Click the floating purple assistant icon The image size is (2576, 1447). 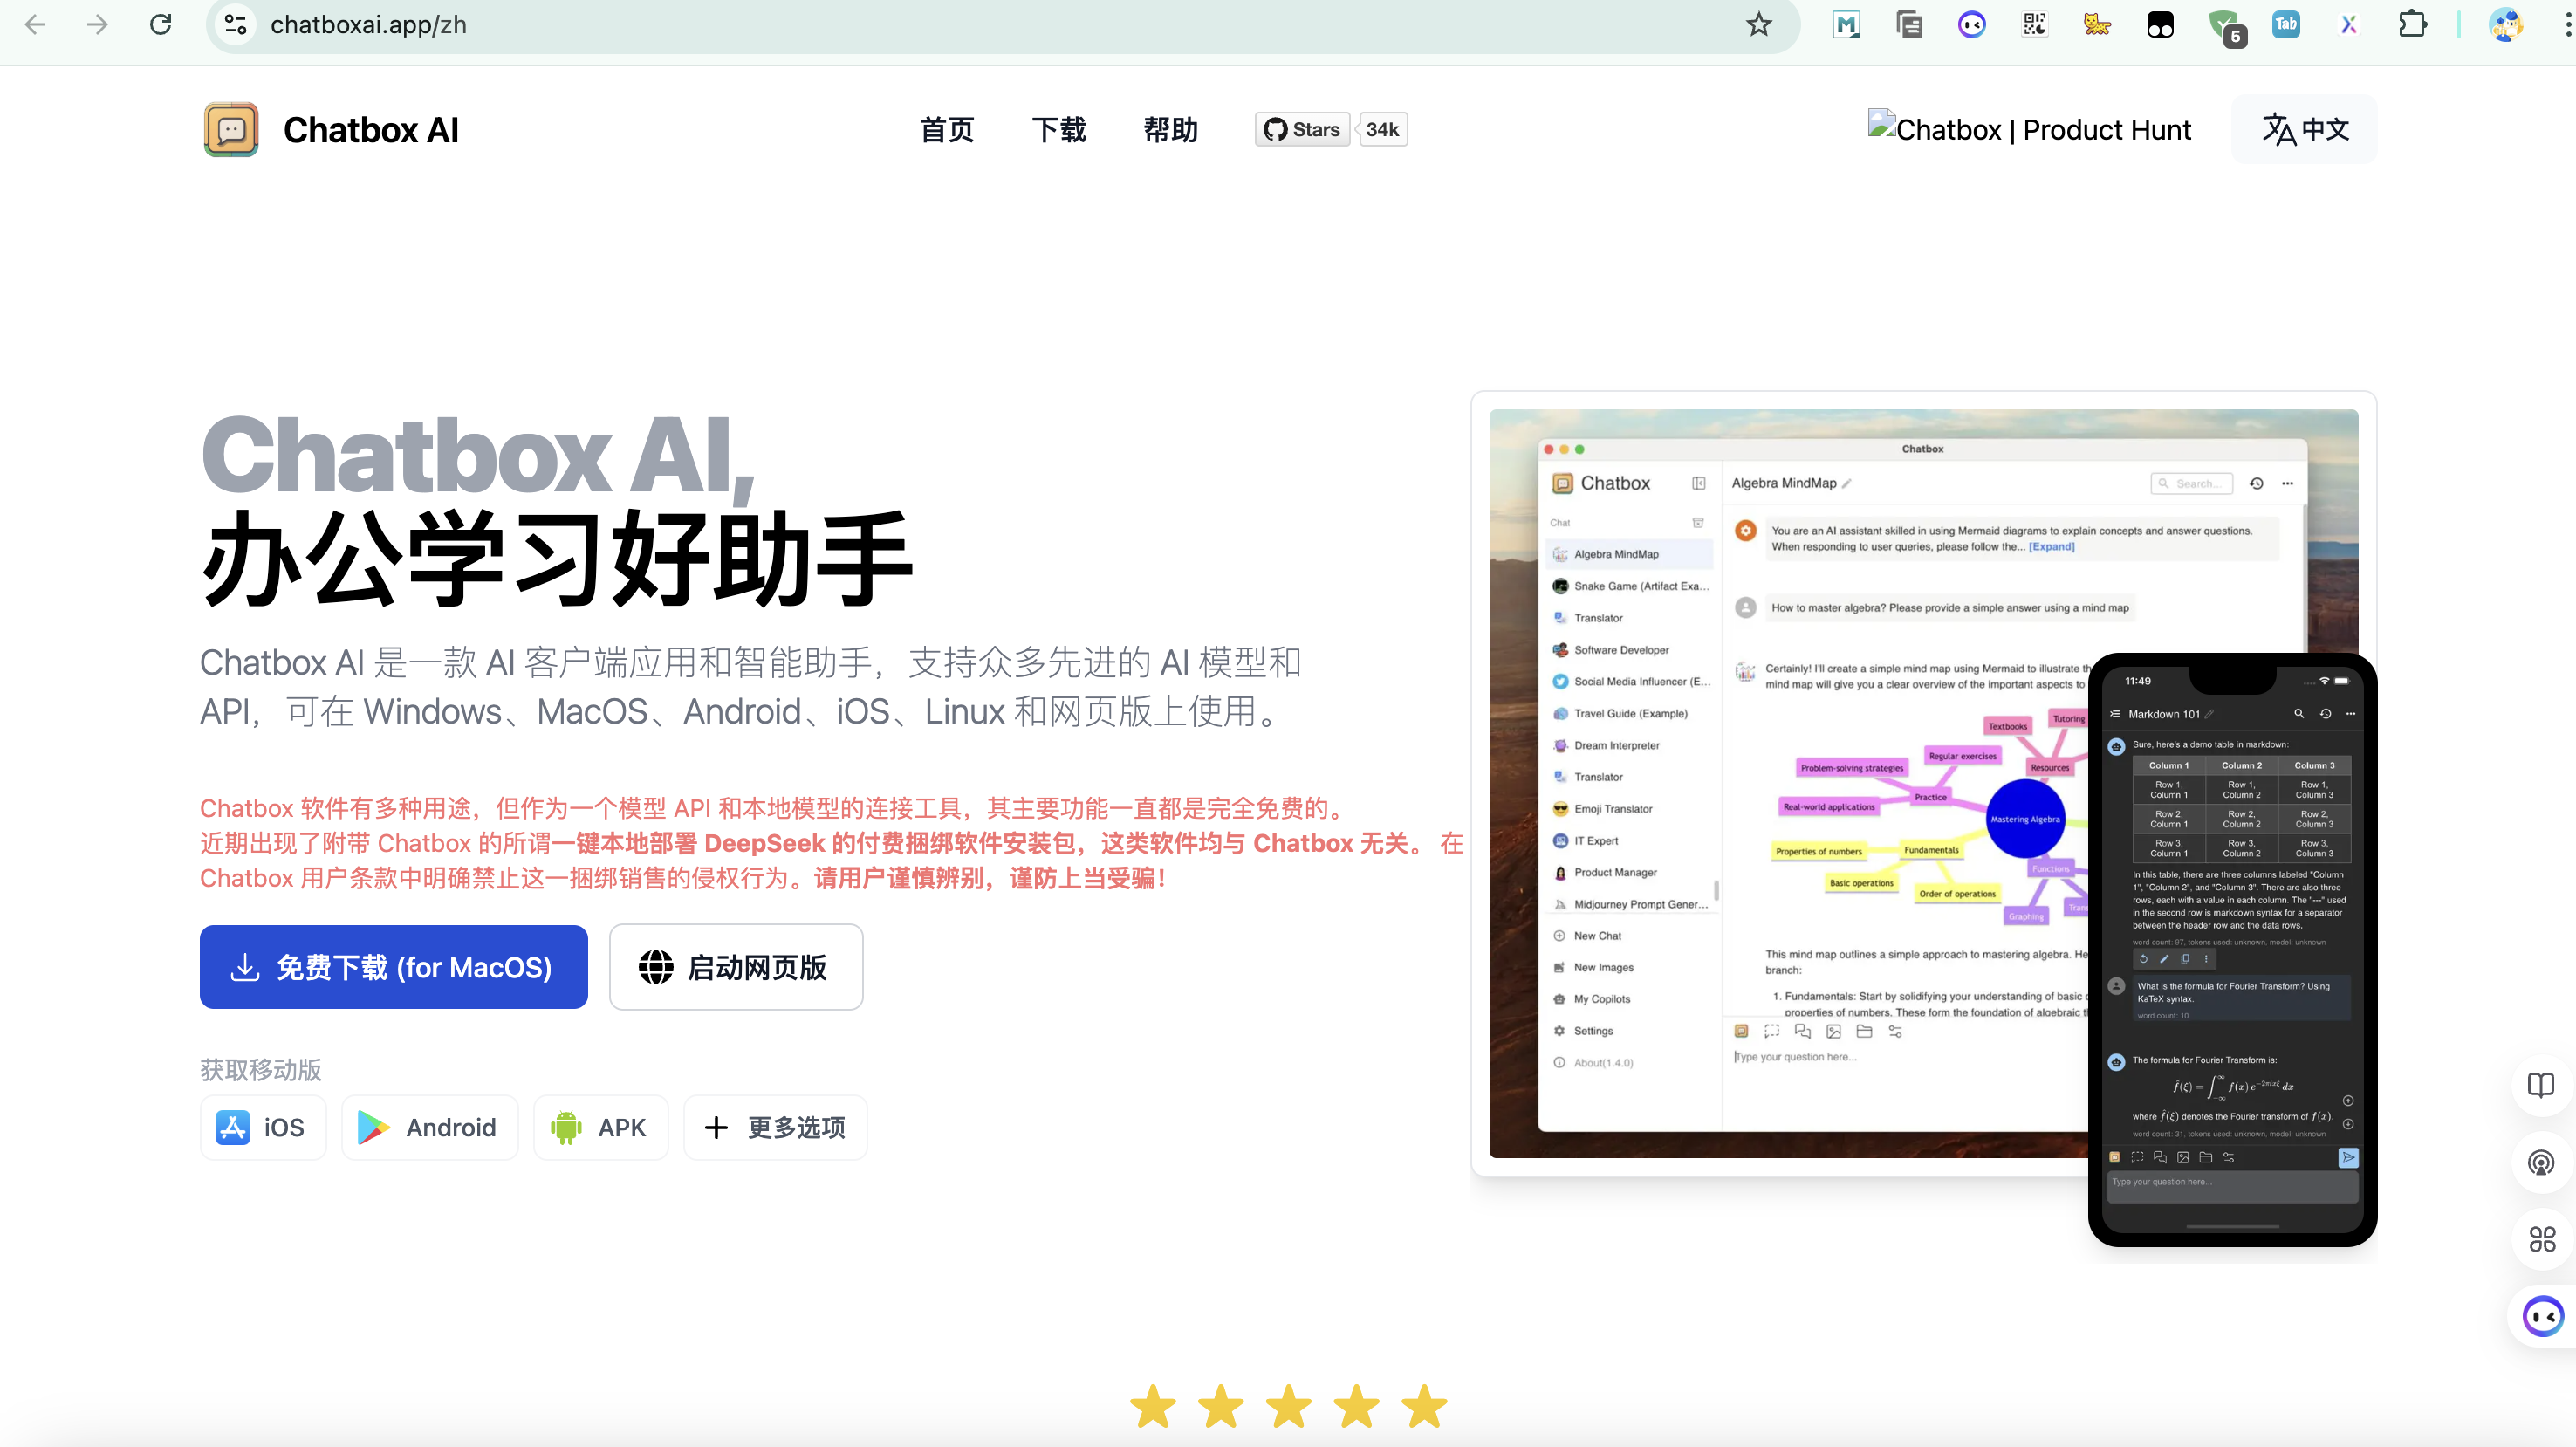coord(2541,1316)
